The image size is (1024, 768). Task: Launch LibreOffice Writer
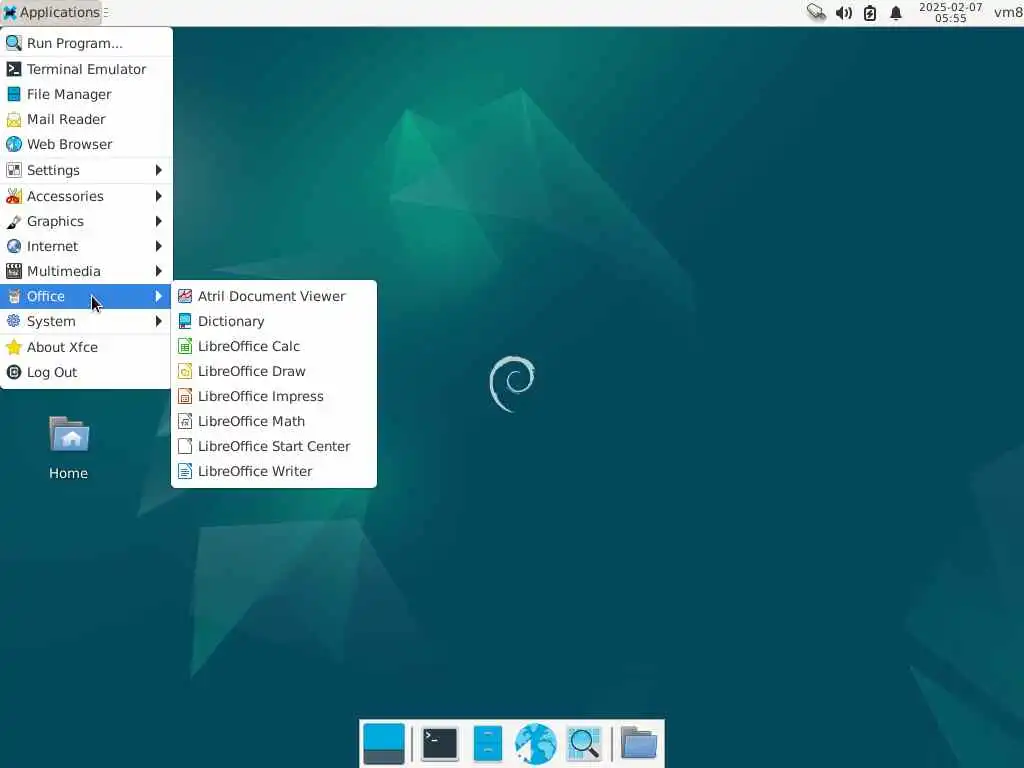(x=274, y=471)
